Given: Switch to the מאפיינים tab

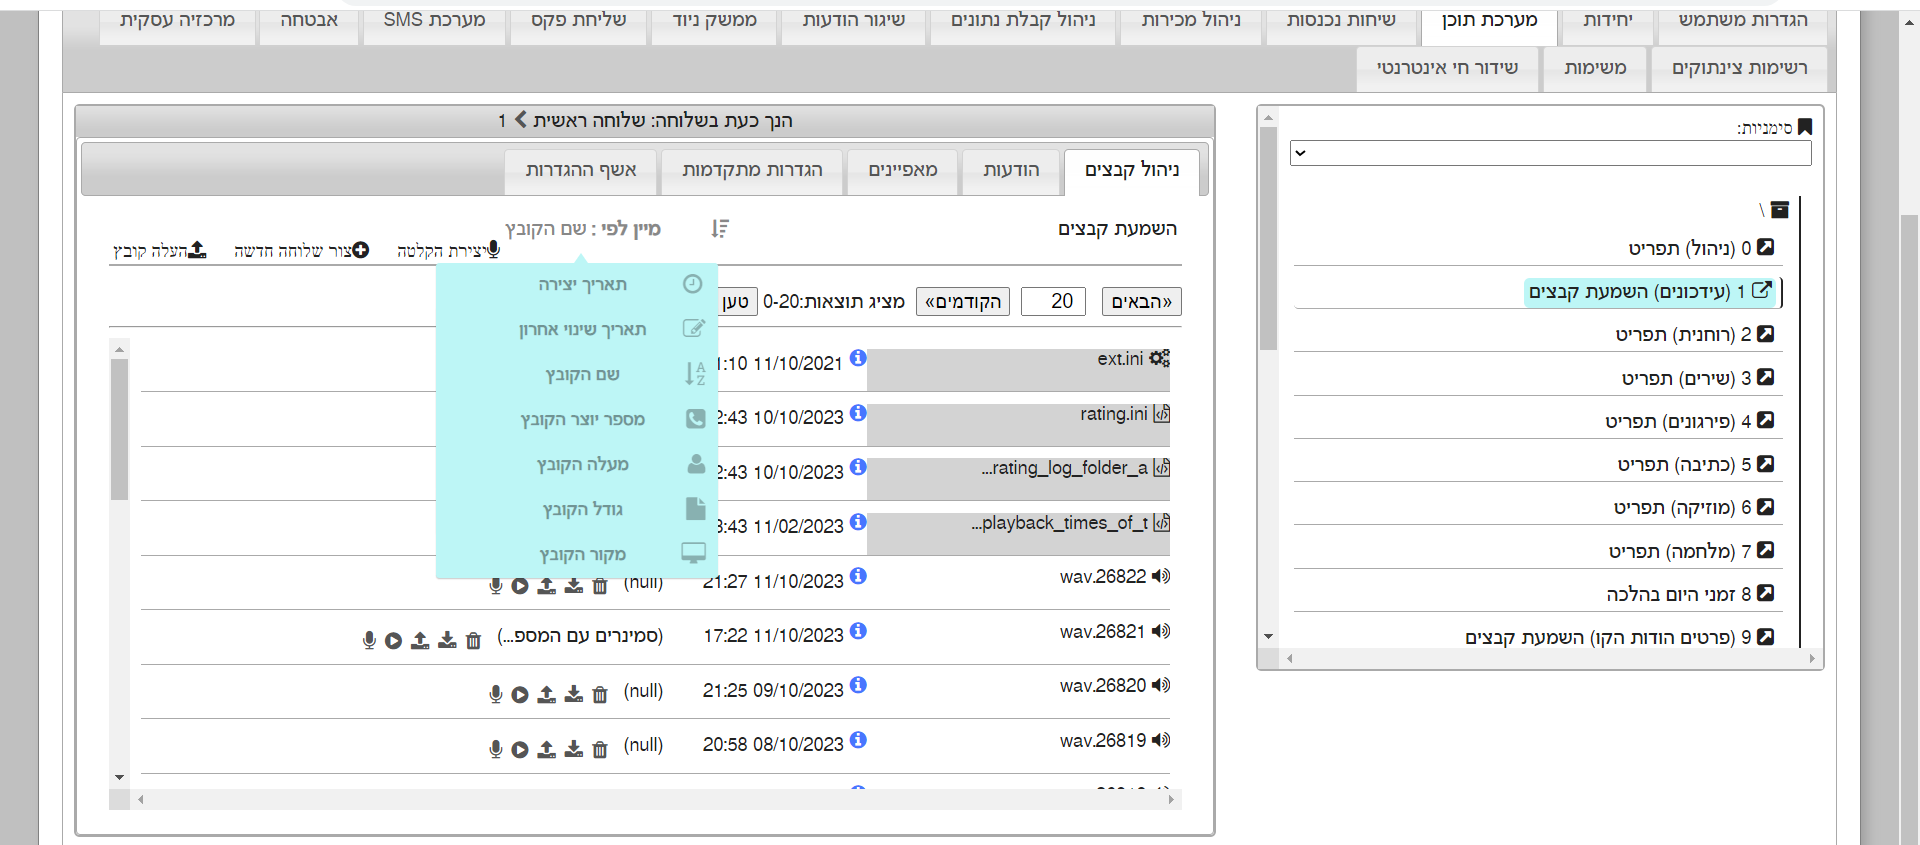Looking at the screenshot, I should (x=903, y=171).
